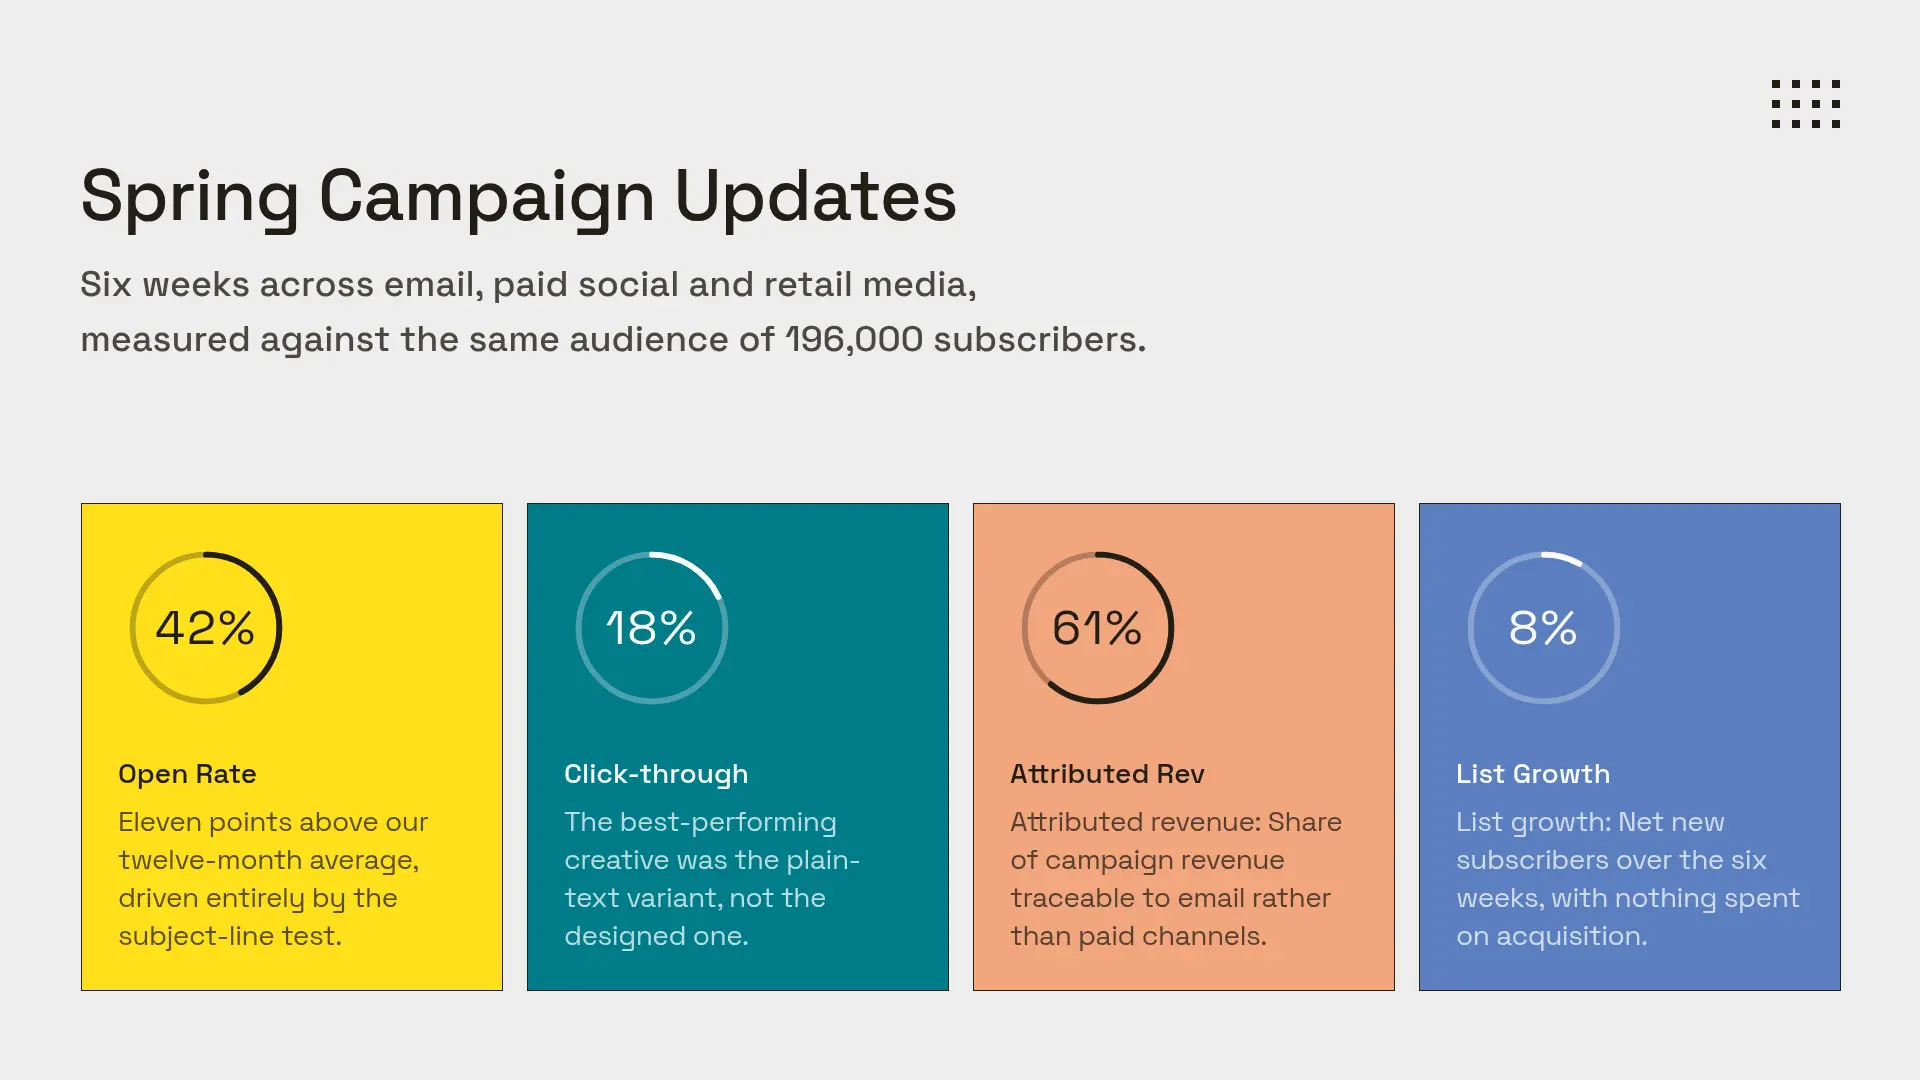Click the dotted grid logo icon
Viewport: 1920px width, 1080px height.
point(1806,104)
